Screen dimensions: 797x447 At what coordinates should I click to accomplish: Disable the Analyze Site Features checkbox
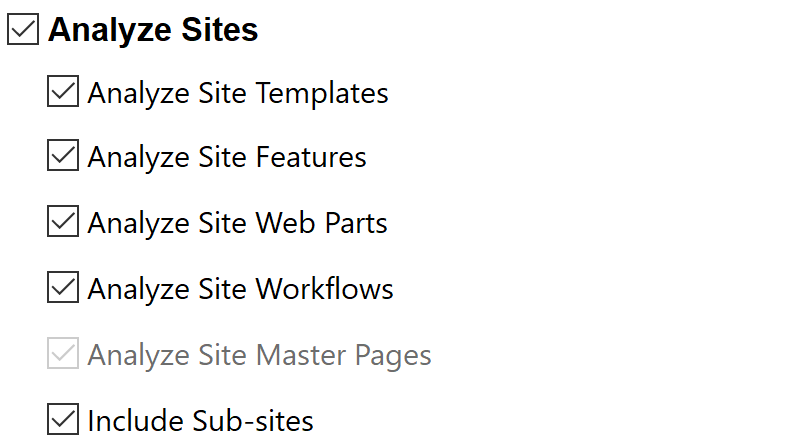click(x=63, y=157)
